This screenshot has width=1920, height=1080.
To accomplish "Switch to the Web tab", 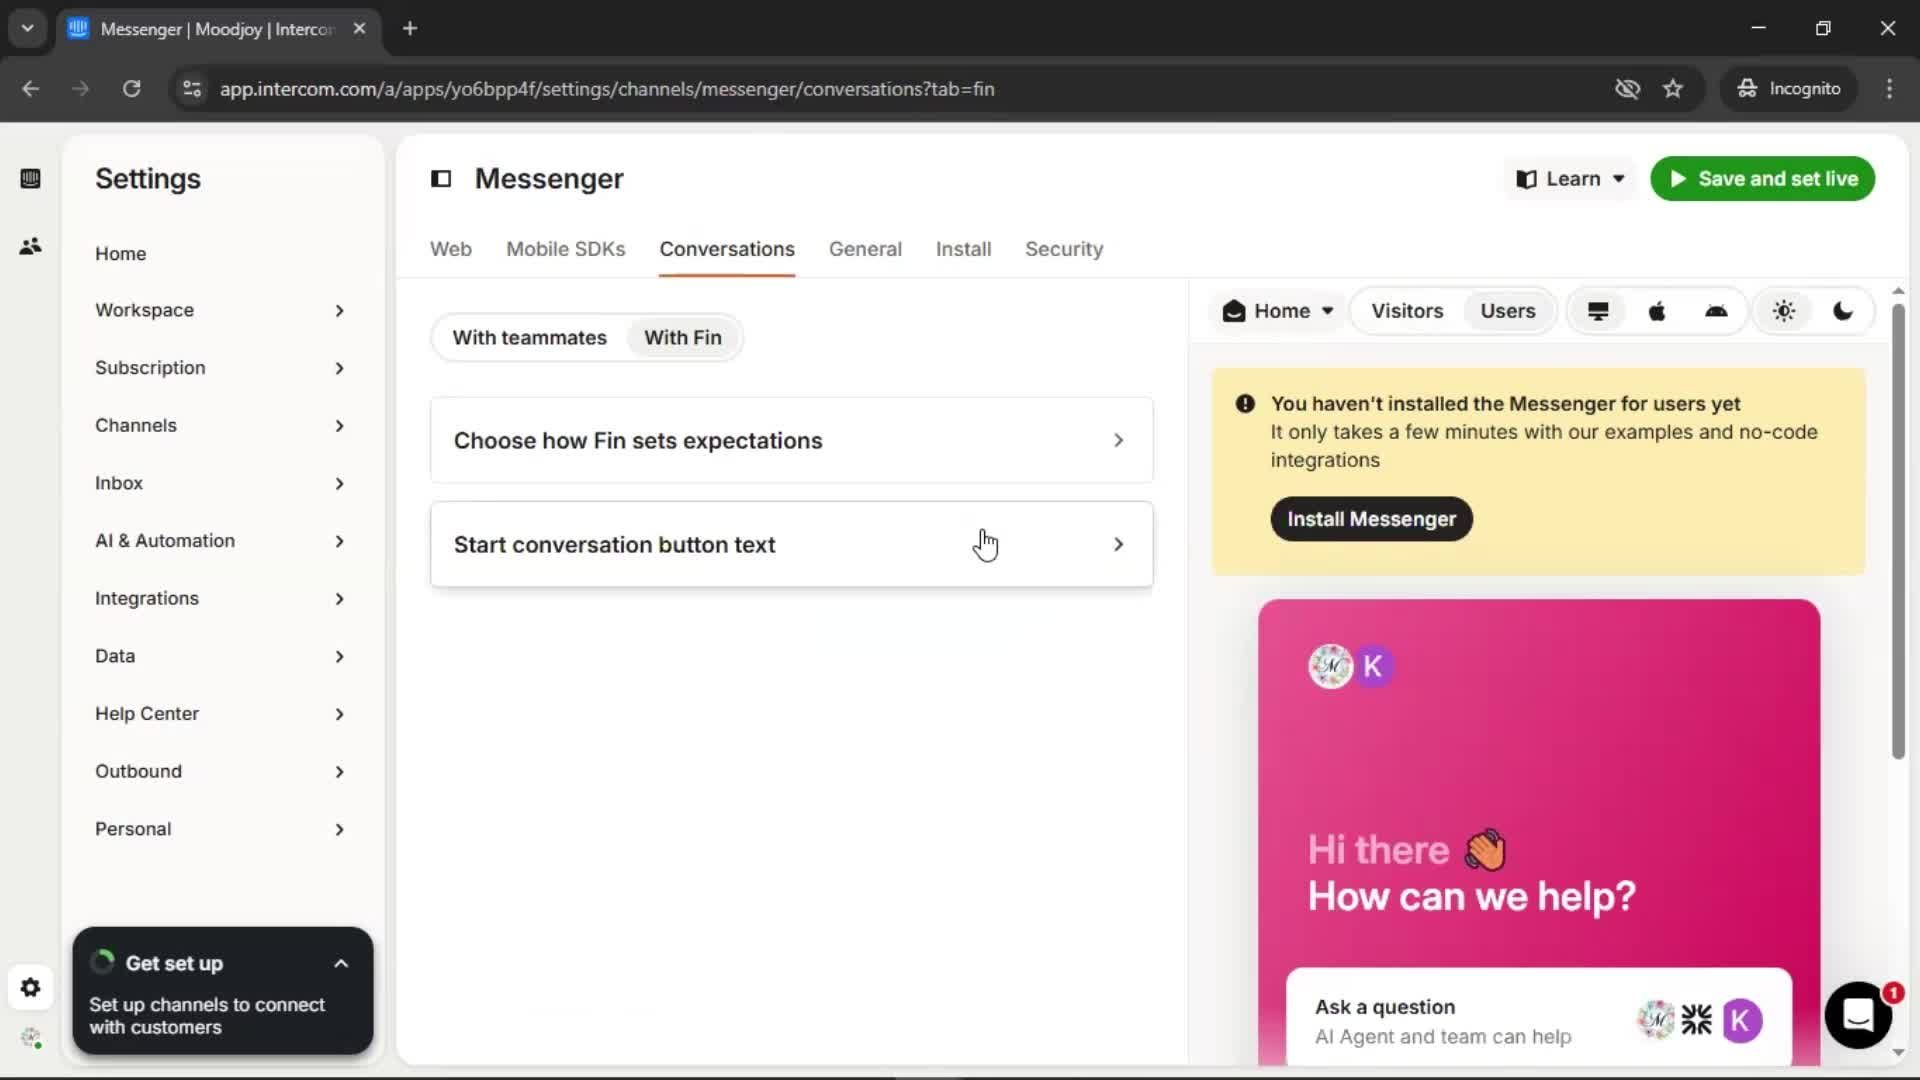I will click(451, 249).
